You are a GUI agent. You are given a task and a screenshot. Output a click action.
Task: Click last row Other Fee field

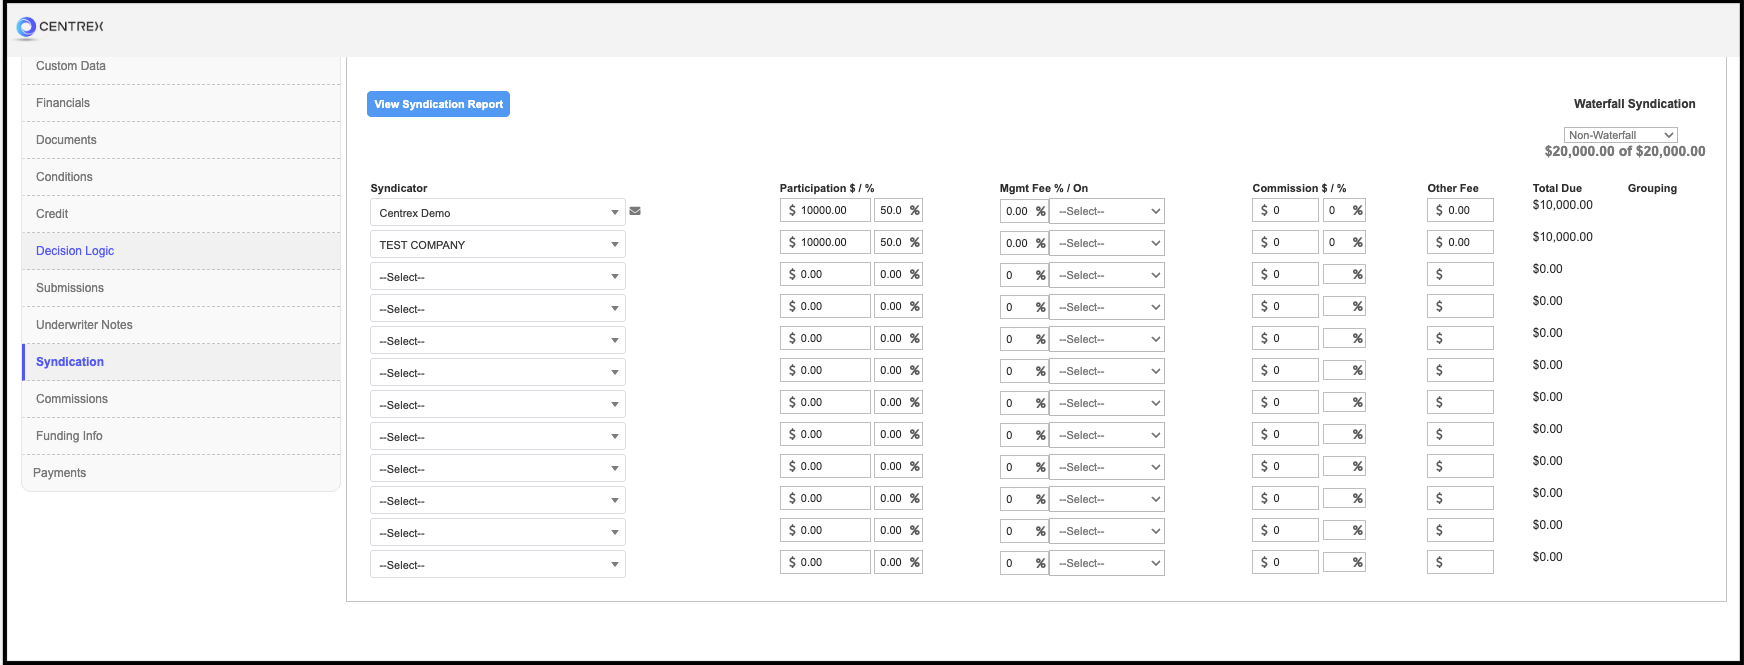tap(1460, 562)
